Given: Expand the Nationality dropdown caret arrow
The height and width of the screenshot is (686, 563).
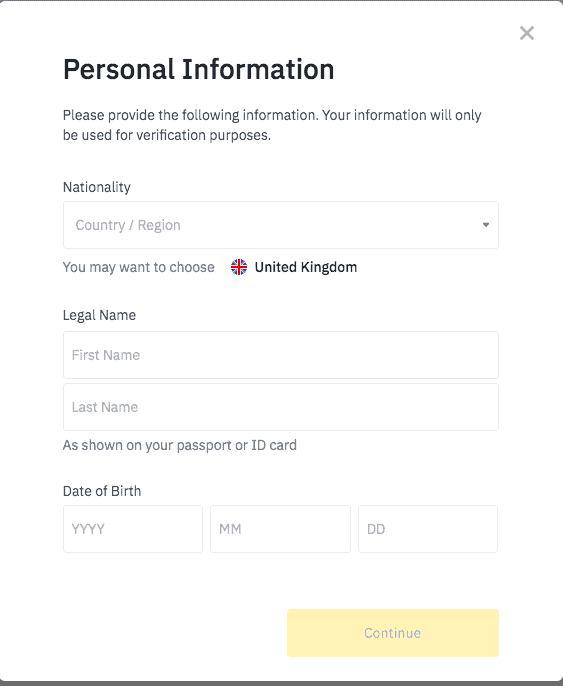Looking at the screenshot, I should click(486, 225).
